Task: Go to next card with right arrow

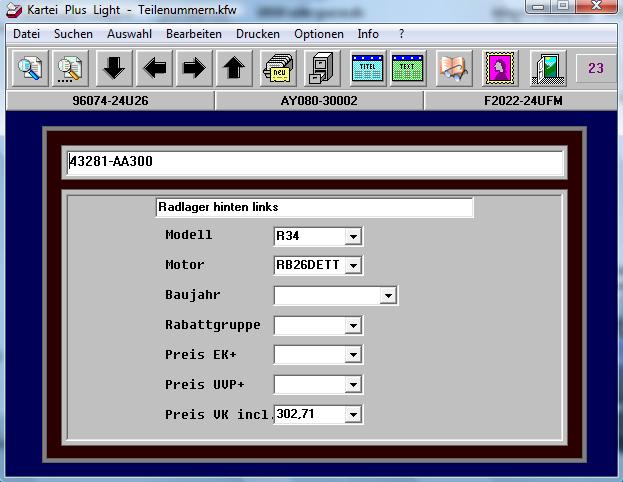Action: tap(194, 69)
